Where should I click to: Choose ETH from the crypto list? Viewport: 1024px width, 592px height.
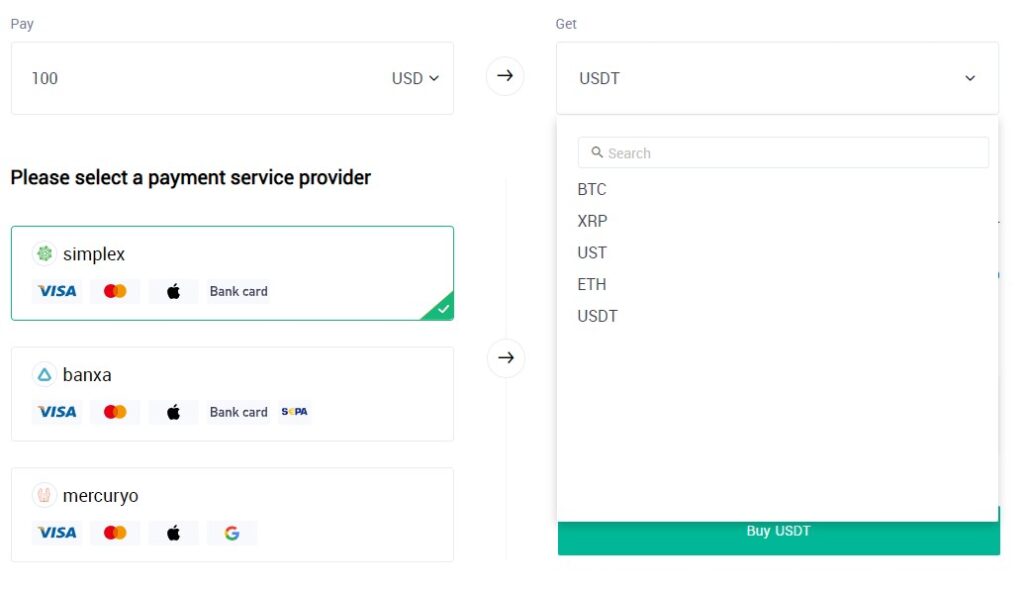[592, 284]
